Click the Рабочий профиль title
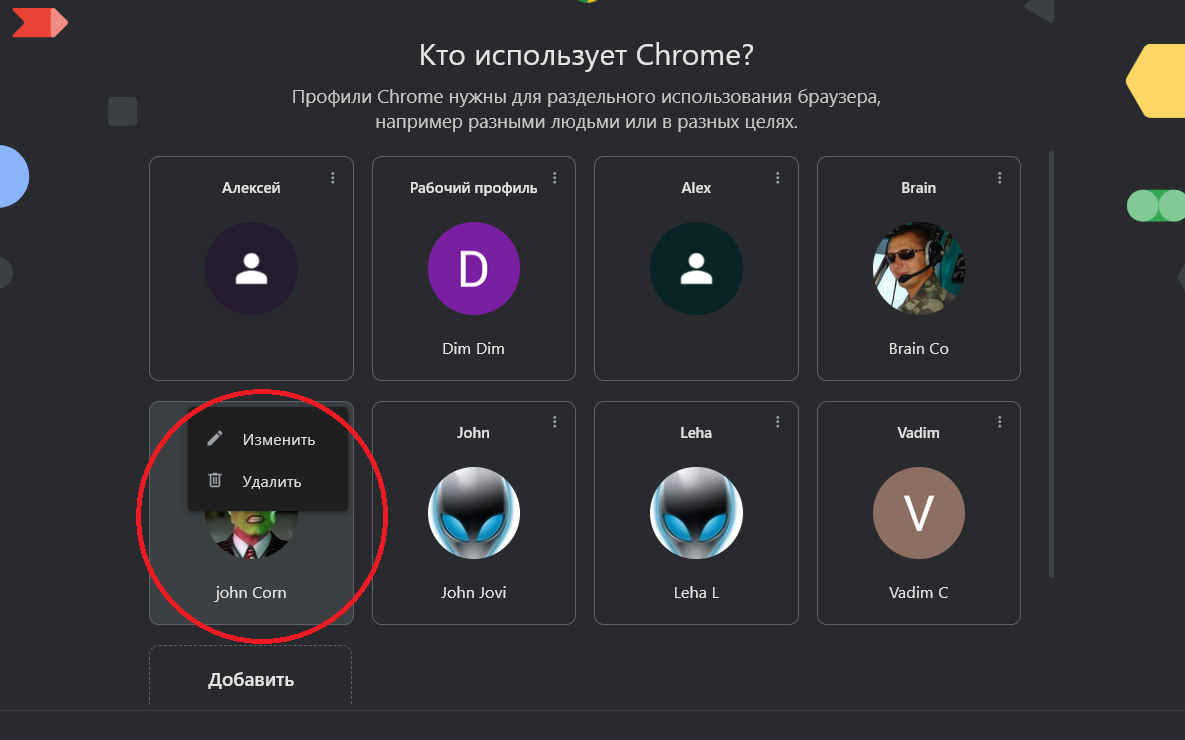 coord(474,187)
